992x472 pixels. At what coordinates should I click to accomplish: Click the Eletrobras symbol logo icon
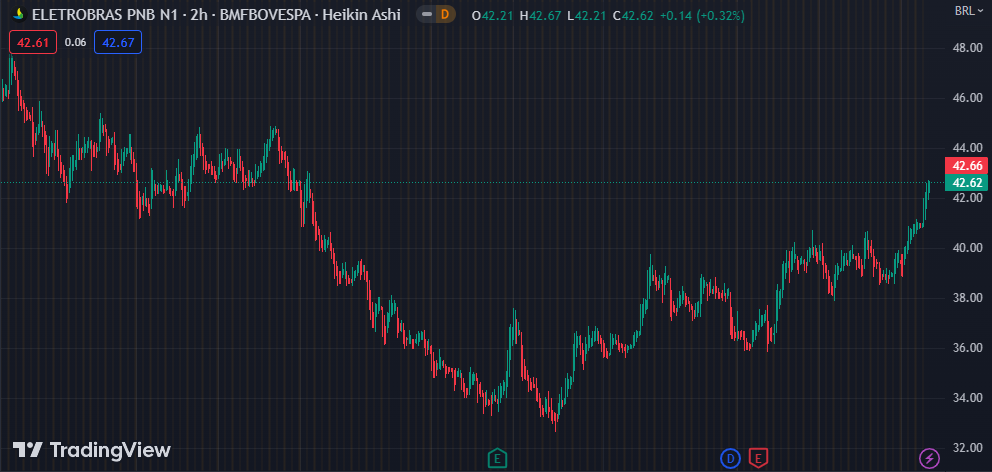coord(20,14)
